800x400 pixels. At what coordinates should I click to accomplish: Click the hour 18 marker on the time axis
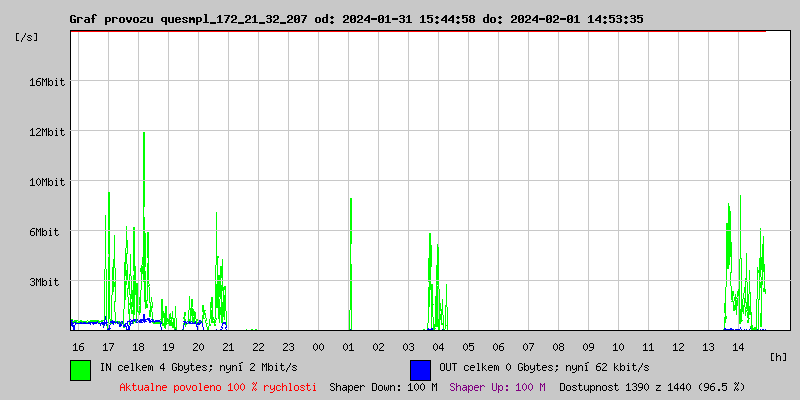[138, 346]
